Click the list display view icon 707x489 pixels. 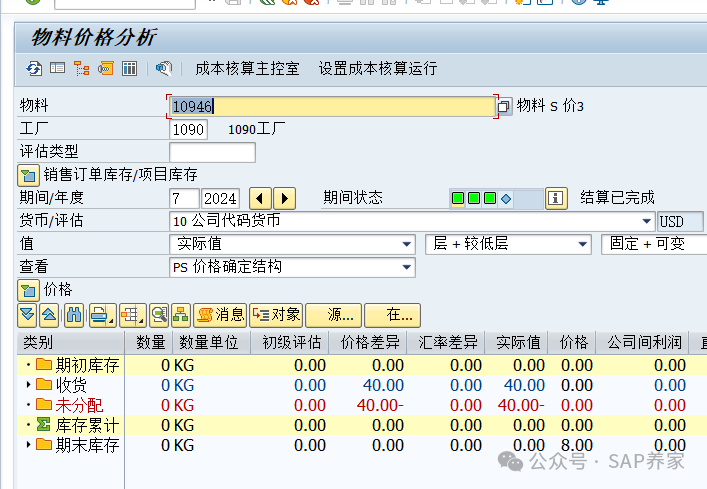tap(57, 69)
